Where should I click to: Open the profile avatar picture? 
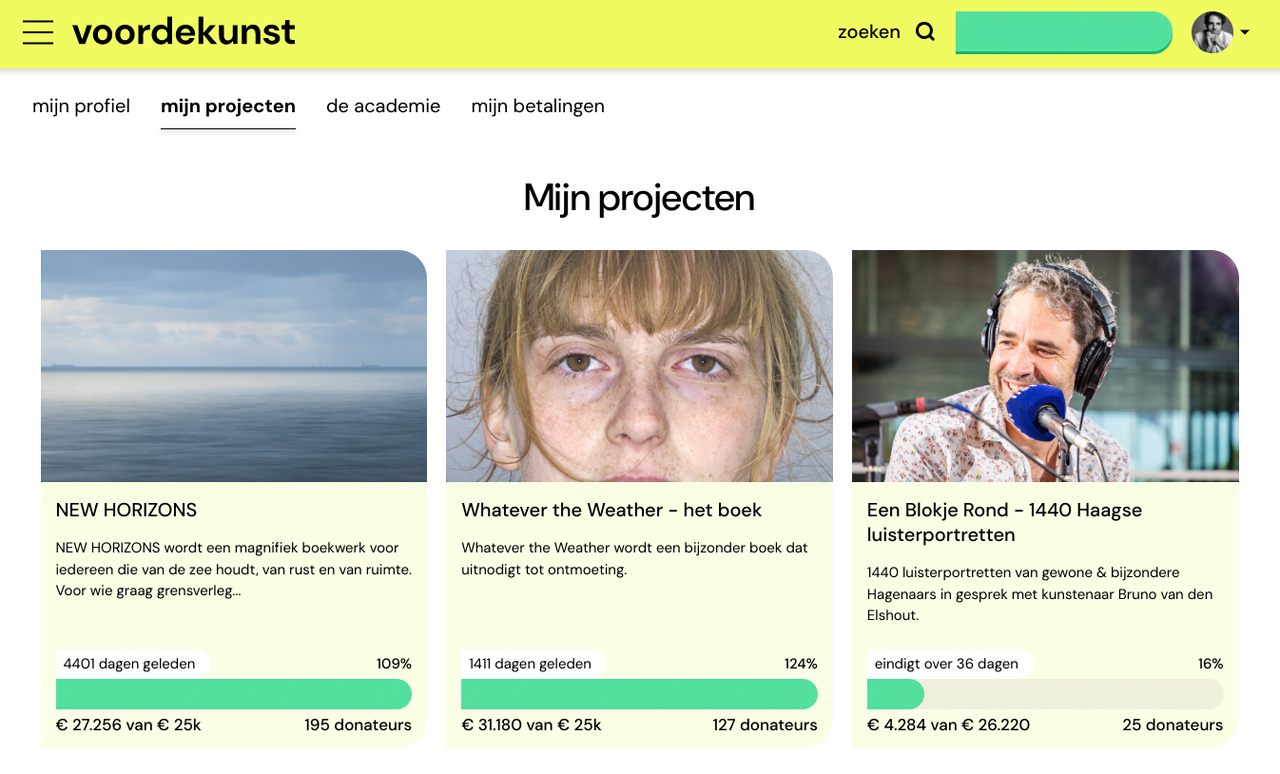(x=1212, y=32)
